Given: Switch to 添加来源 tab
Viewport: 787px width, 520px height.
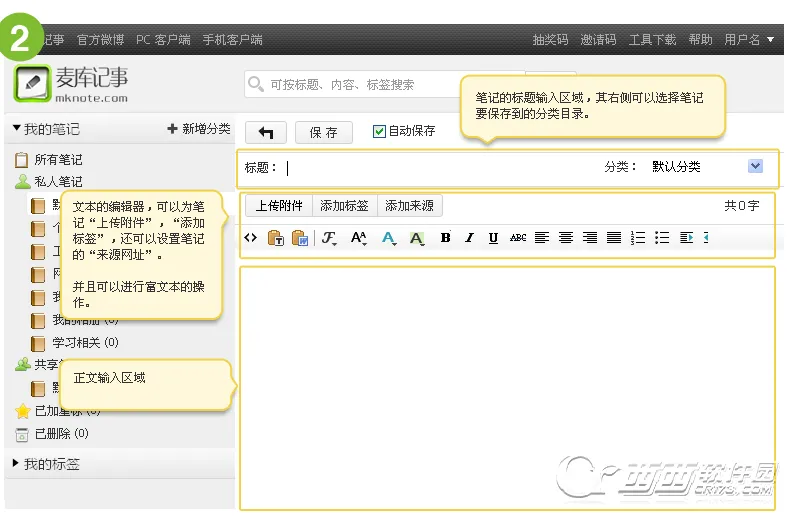Looking at the screenshot, I should point(410,206).
